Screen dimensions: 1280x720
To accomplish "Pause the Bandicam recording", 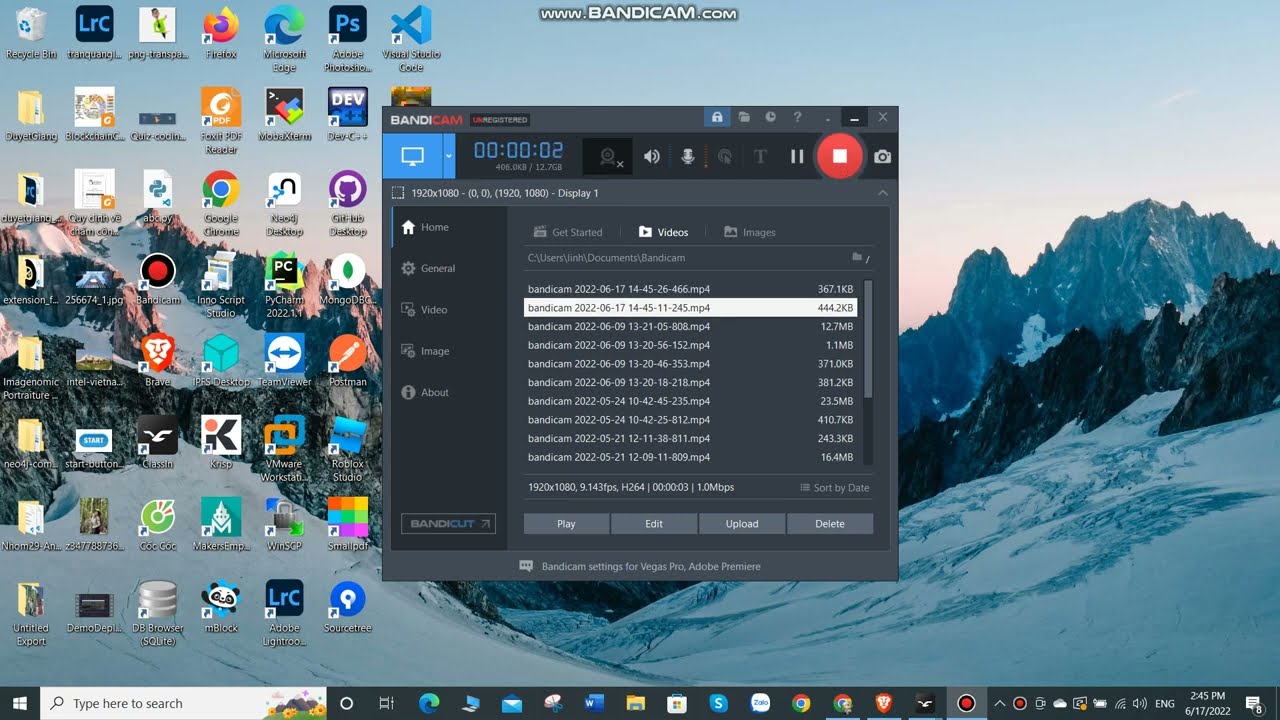I will tap(797, 156).
